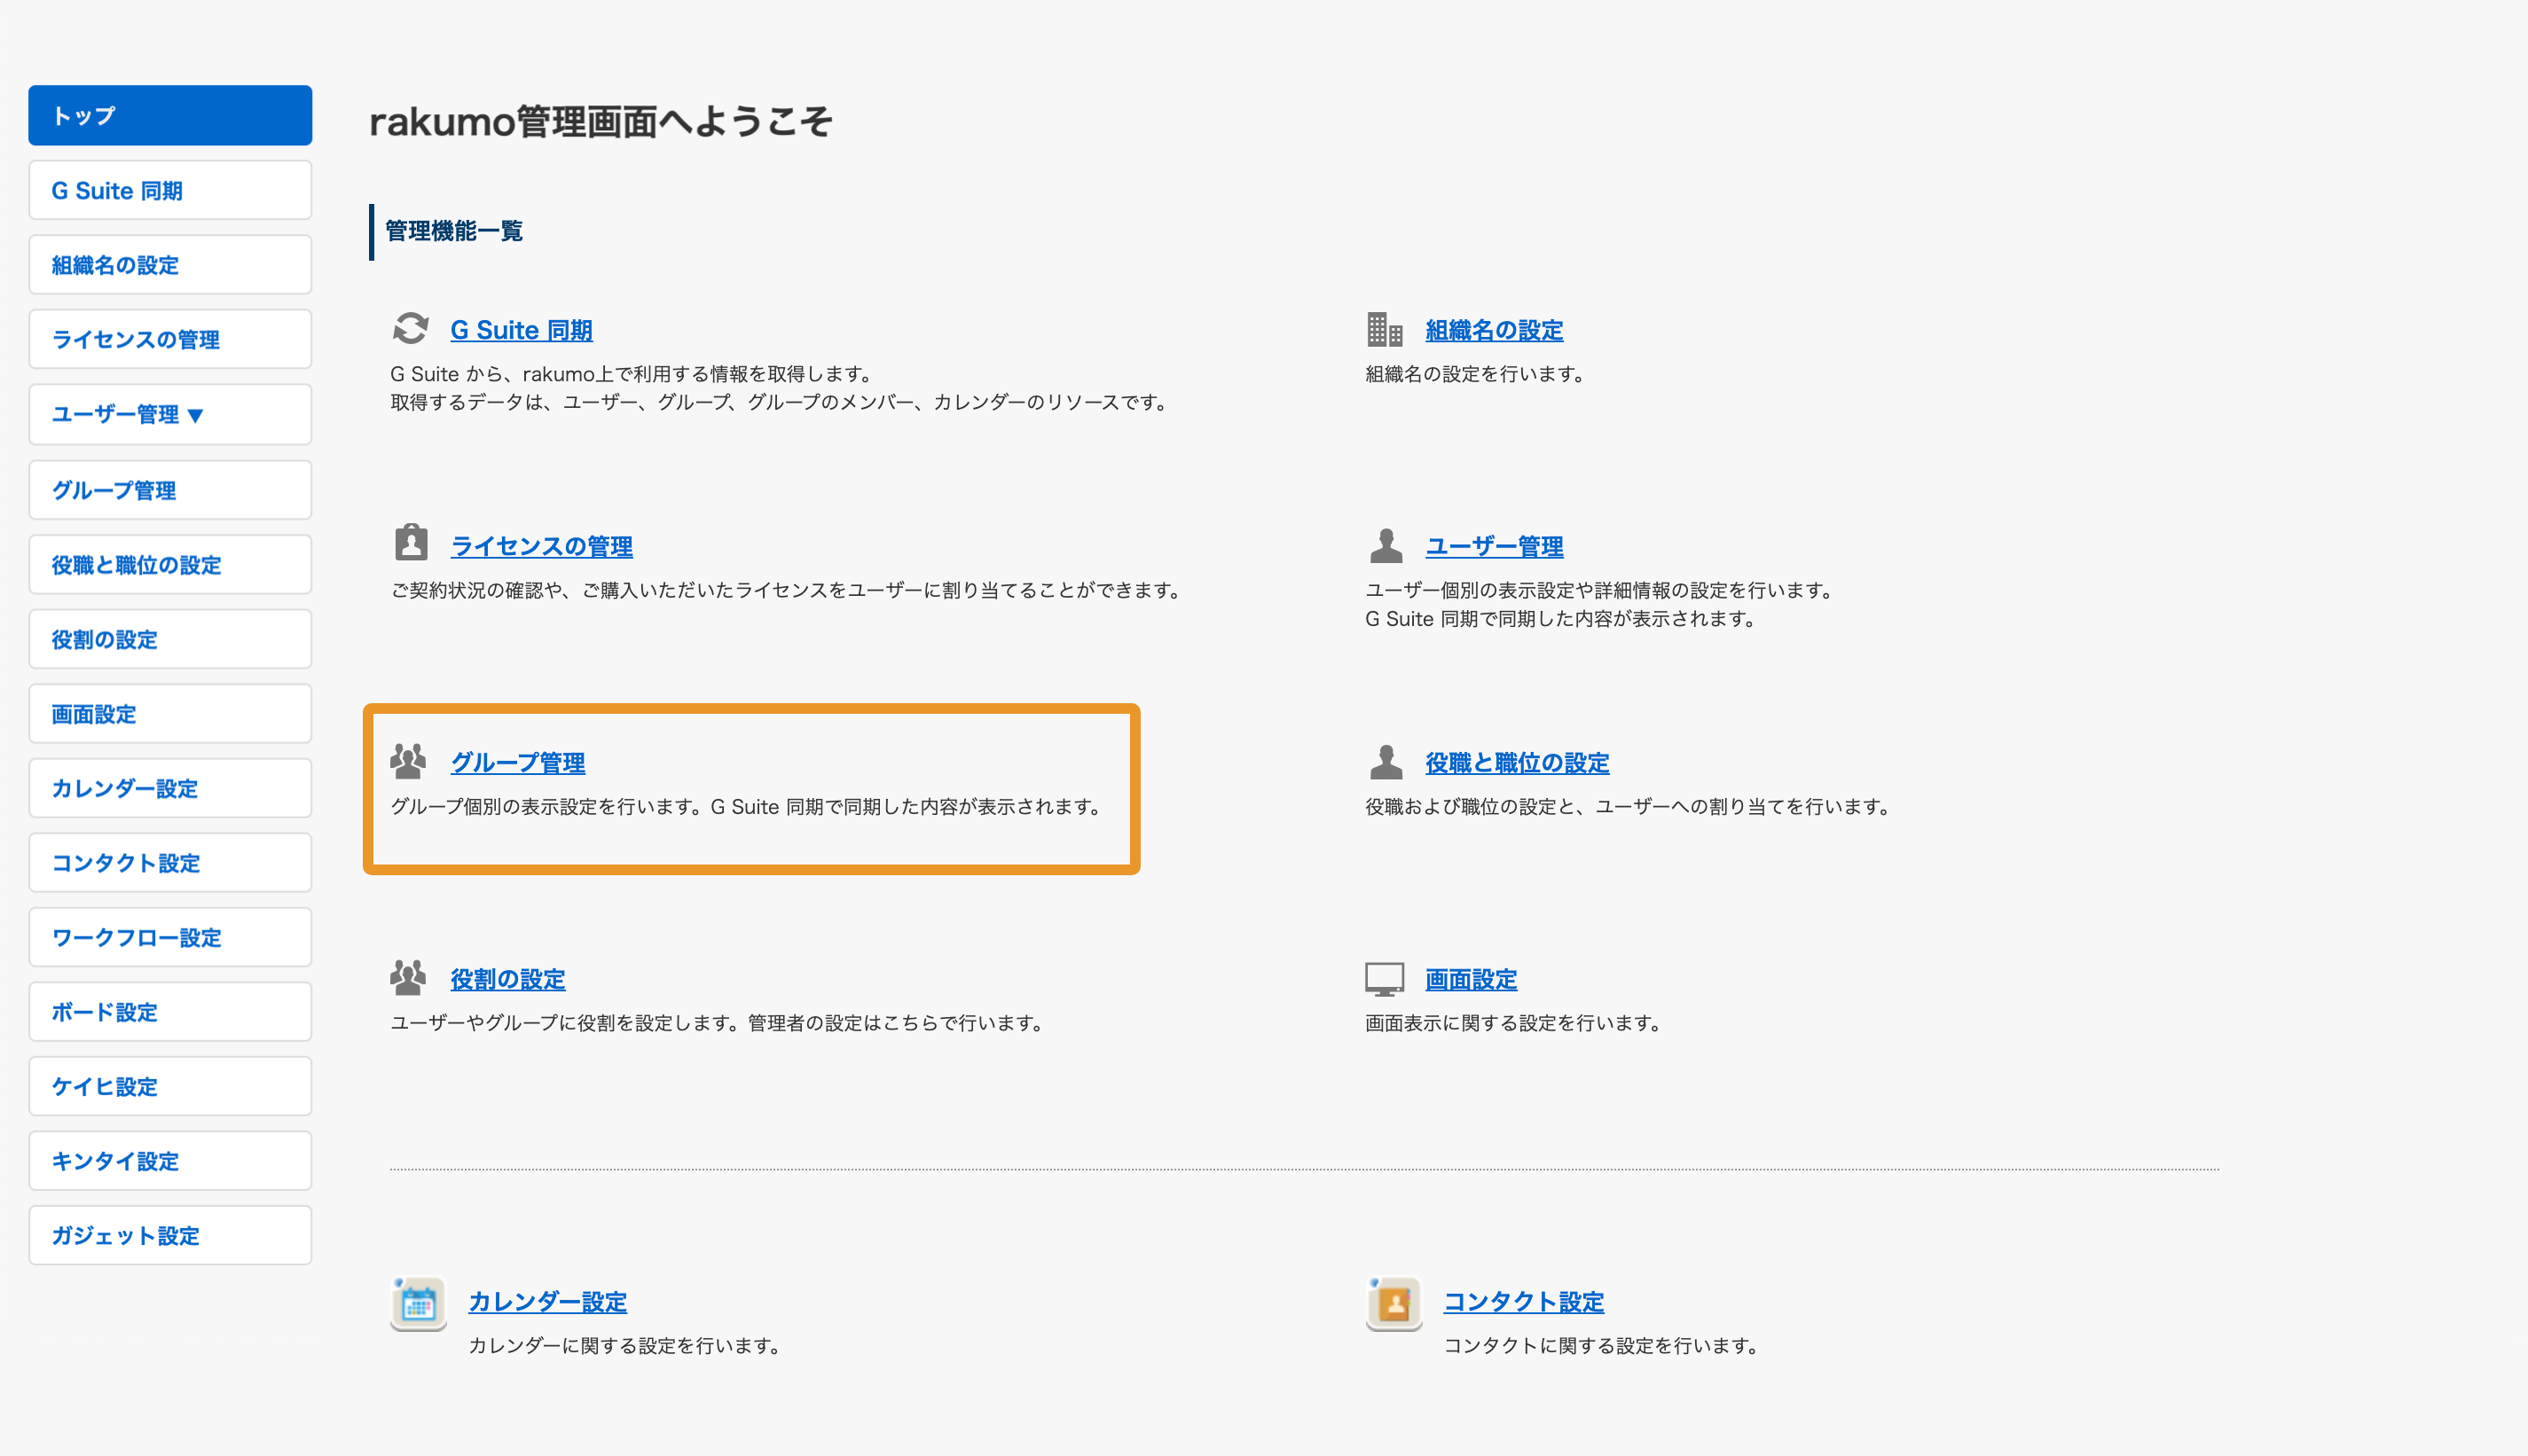Follow the 役職と職位の設定 main link
Screen dimensions: 2528x1456
1517,762
